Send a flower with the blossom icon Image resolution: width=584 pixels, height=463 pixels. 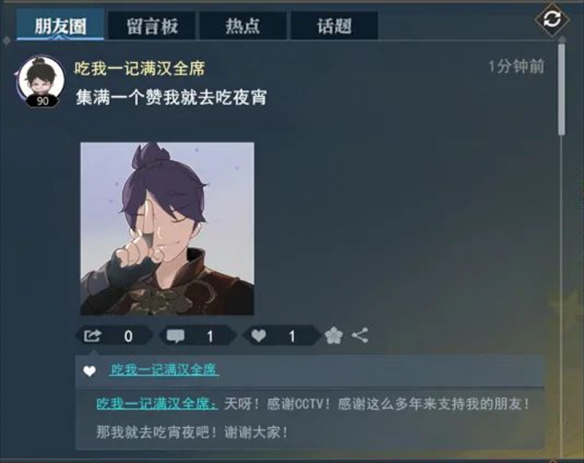[x=334, y=336]
